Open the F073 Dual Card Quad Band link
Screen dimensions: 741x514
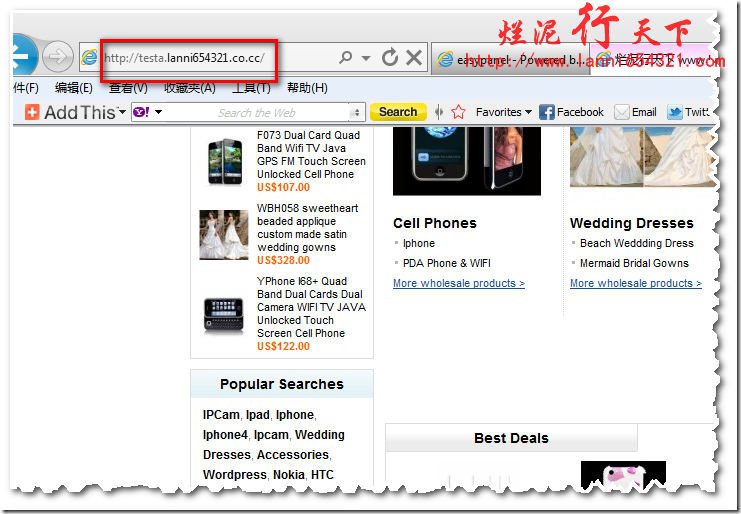311,154
